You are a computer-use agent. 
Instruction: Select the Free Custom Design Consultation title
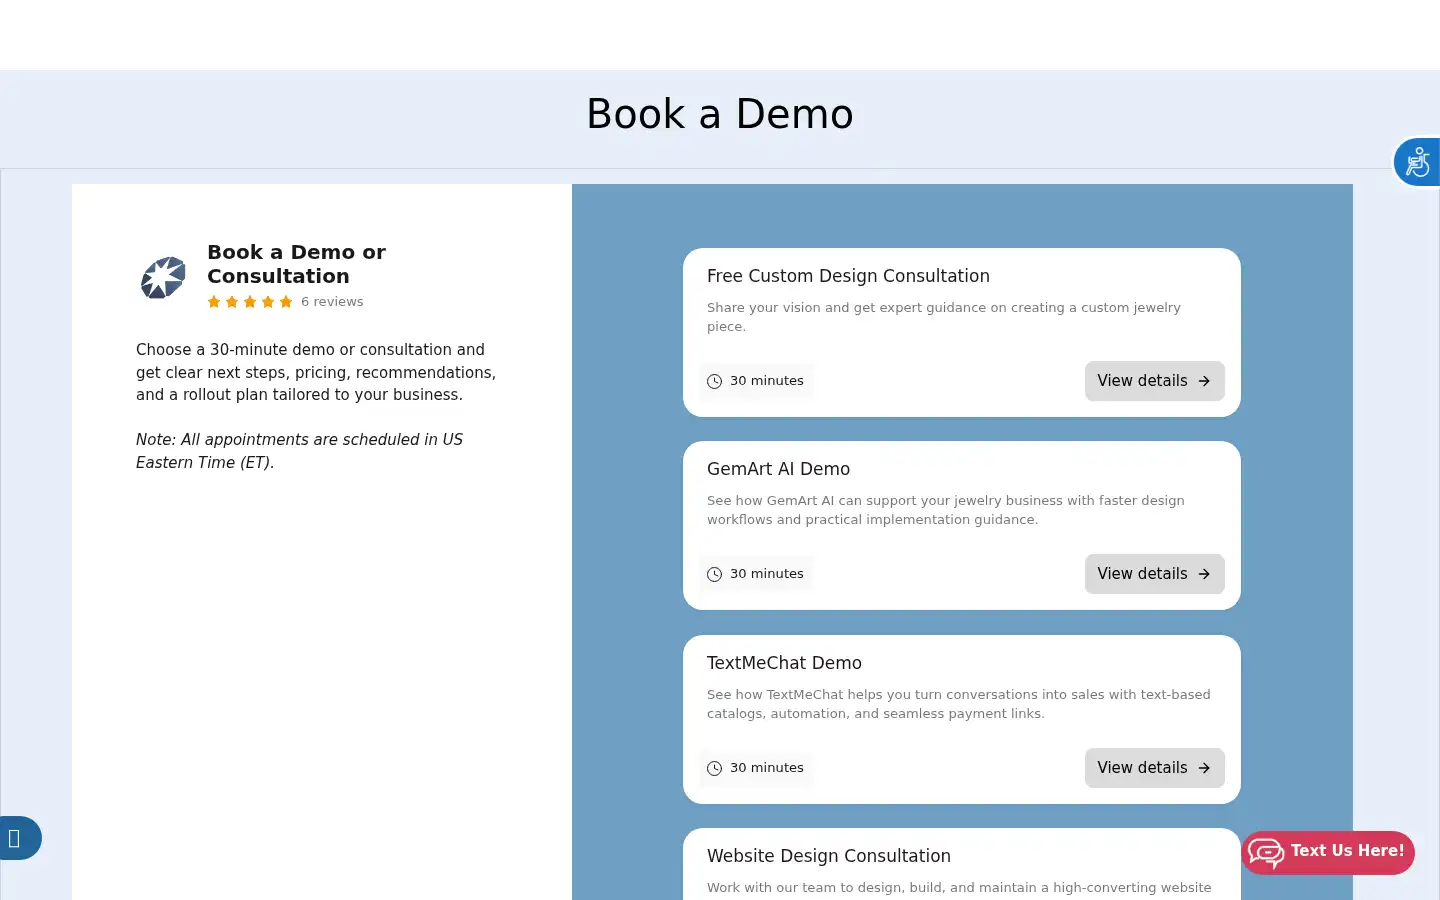[x=848, y=276]
